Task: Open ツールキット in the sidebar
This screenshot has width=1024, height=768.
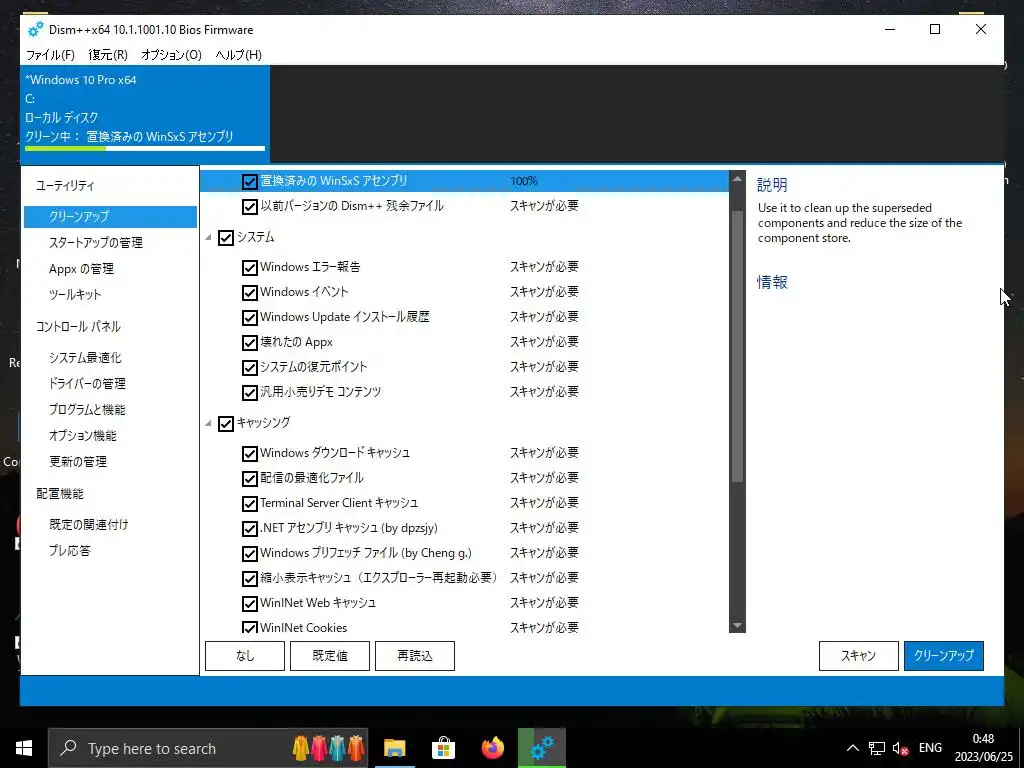Action: tap(75, 295)
